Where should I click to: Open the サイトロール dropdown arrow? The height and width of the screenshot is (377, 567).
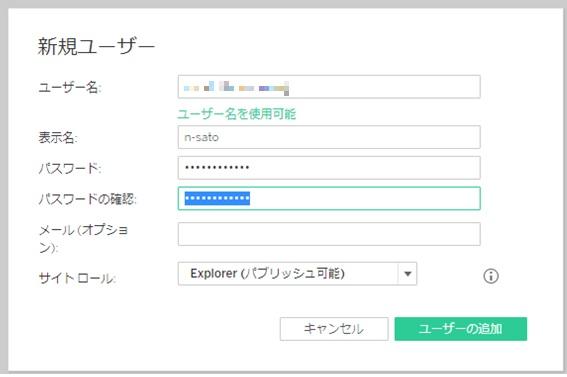408,274
